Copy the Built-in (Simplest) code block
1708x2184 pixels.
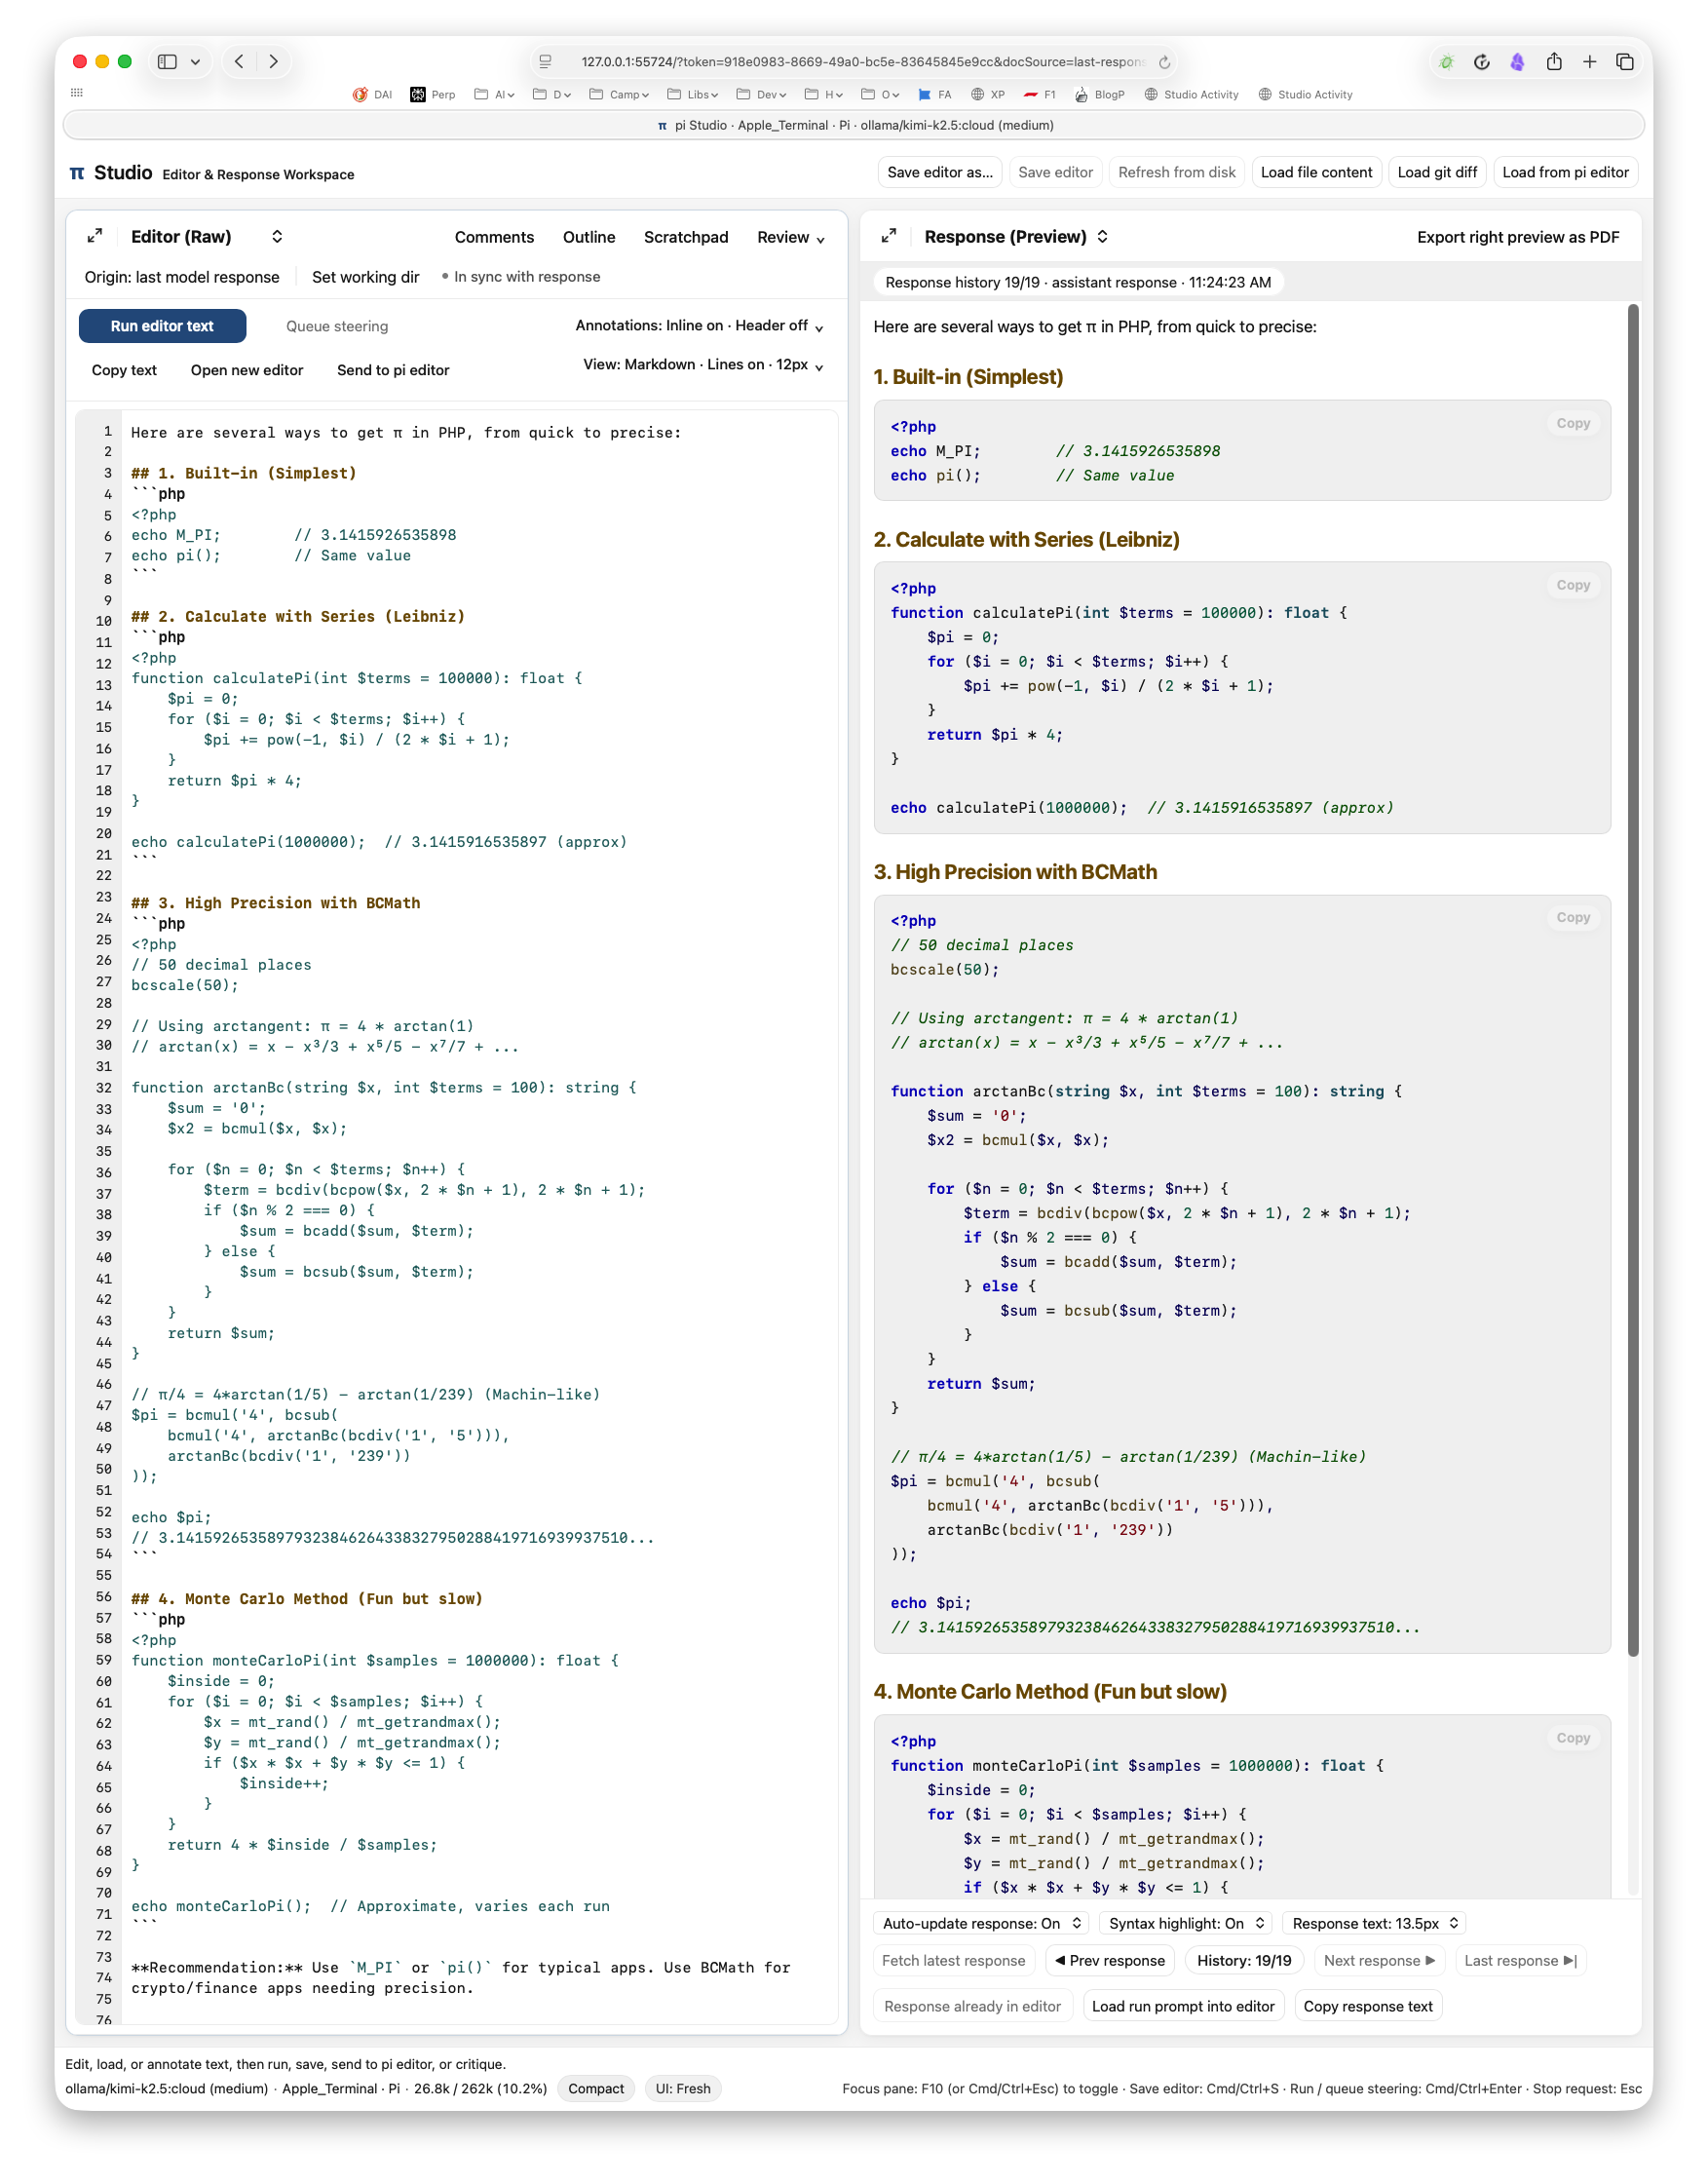click(1572, 423)
